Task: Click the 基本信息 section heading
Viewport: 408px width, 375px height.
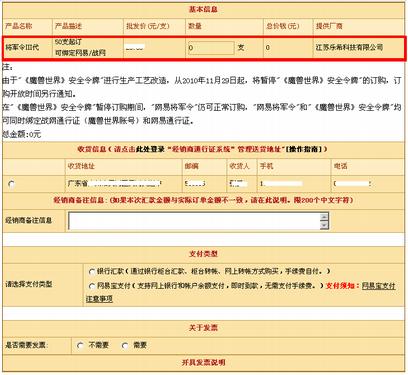Action: click(203, 9)
